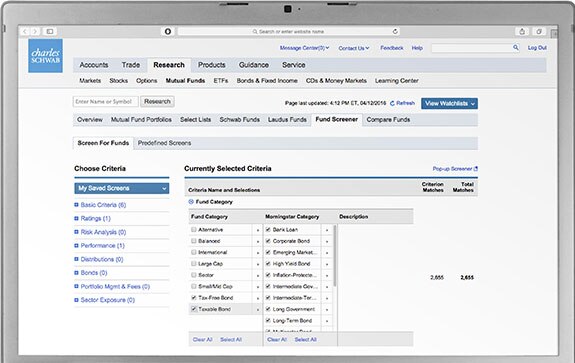
Task: Open the Products main tab
Action: point(212,65)
